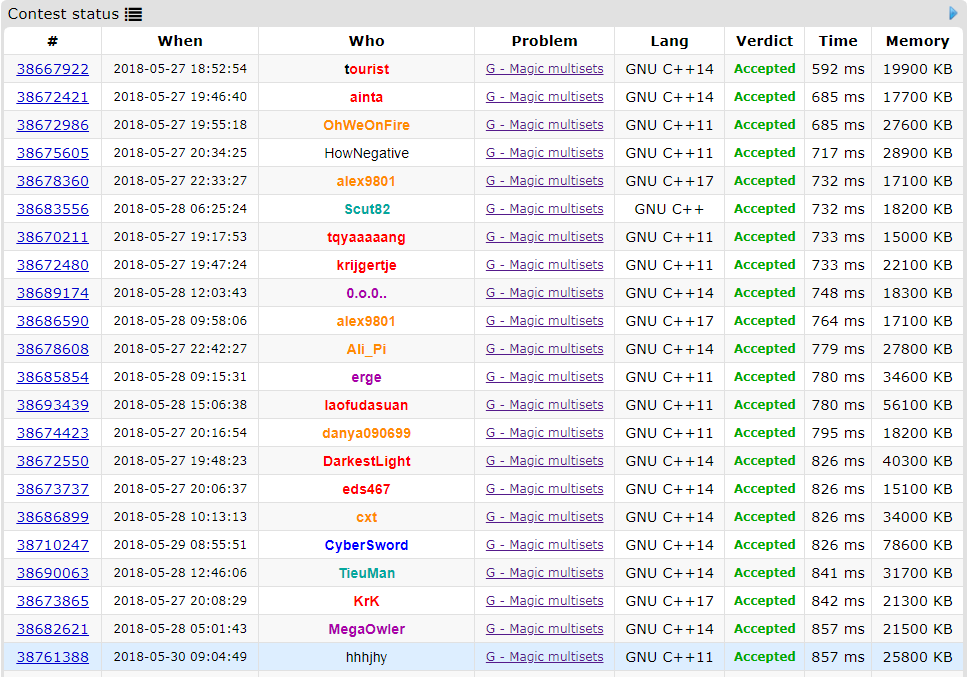
Task: Open Magic multisets problem in Scut82's row
Action: click(x=544, y=209)
